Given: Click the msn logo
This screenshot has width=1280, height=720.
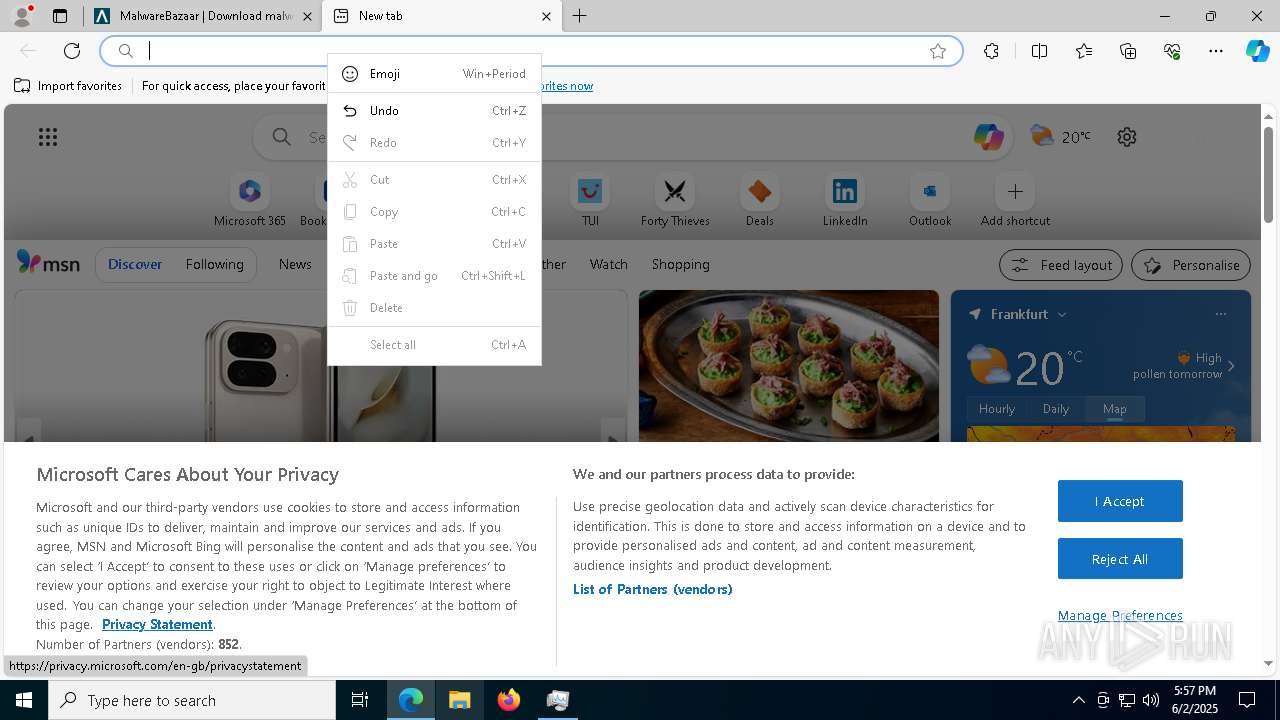Looking at the screenshot, I should point(48,263).
